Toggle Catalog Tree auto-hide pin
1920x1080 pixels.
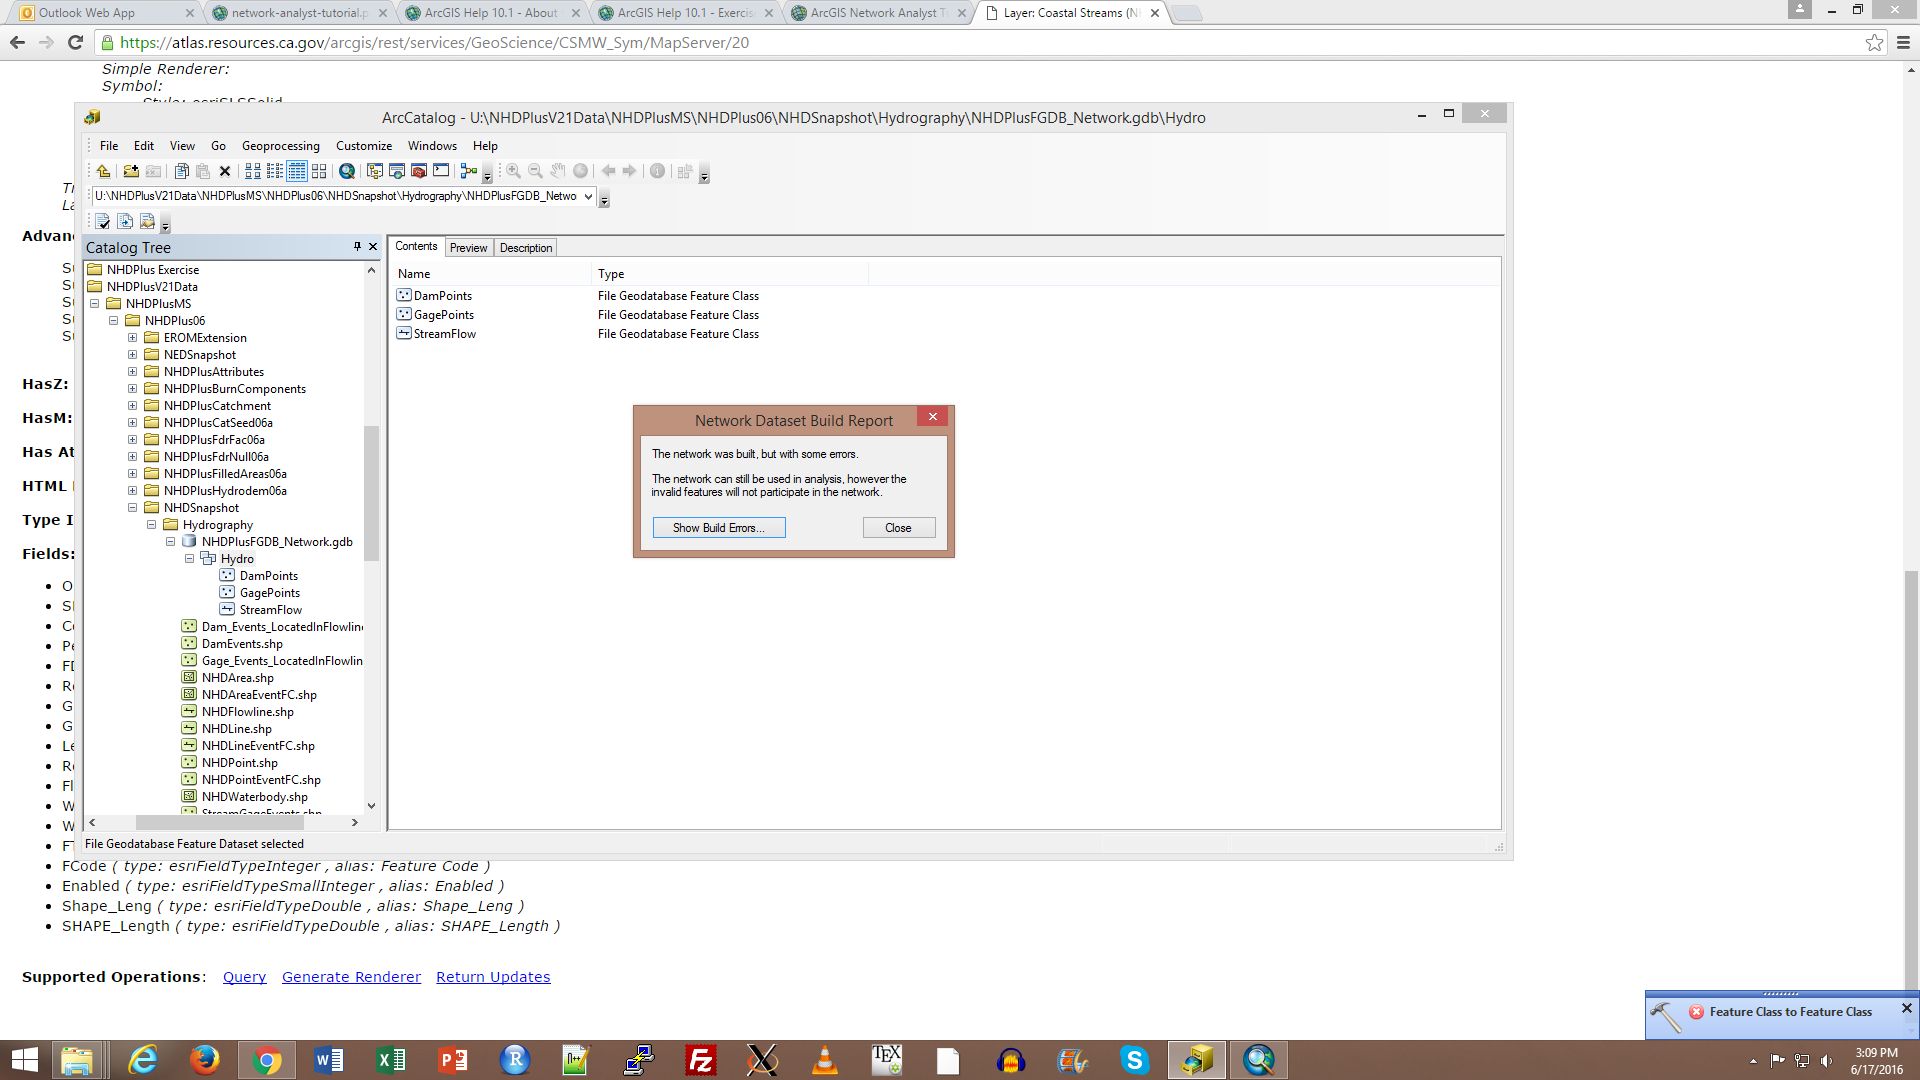click(357, 246)
